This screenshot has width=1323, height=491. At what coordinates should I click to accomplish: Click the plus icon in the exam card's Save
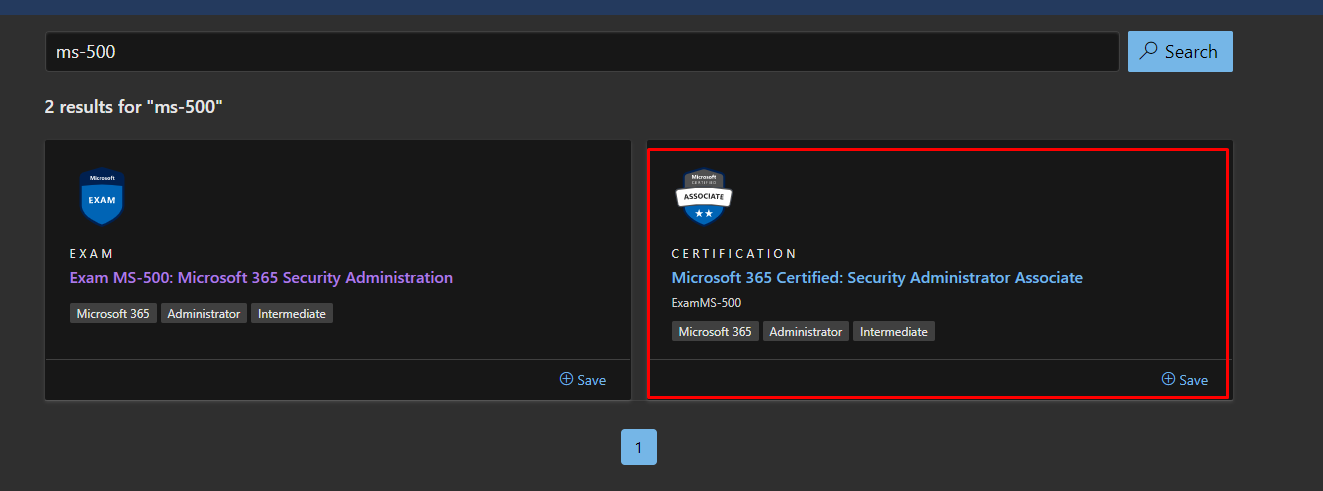click(566, 379)
